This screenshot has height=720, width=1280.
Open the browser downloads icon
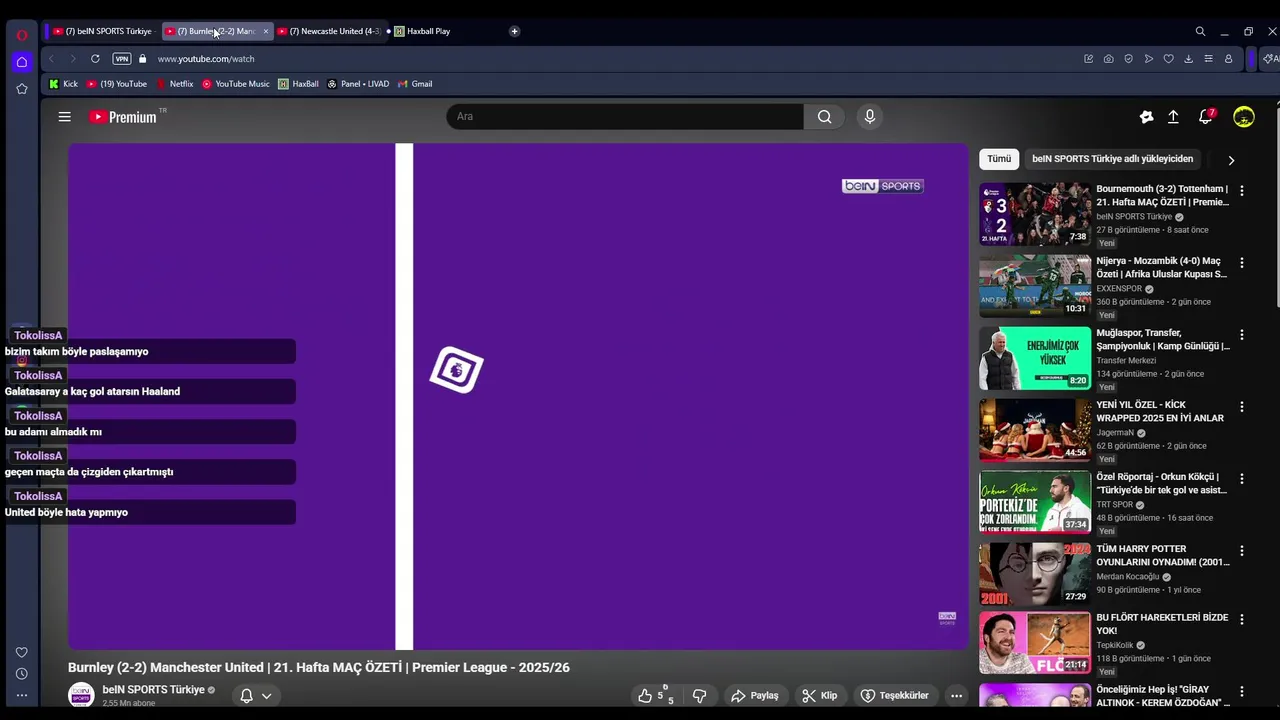tap(1188, 59)
